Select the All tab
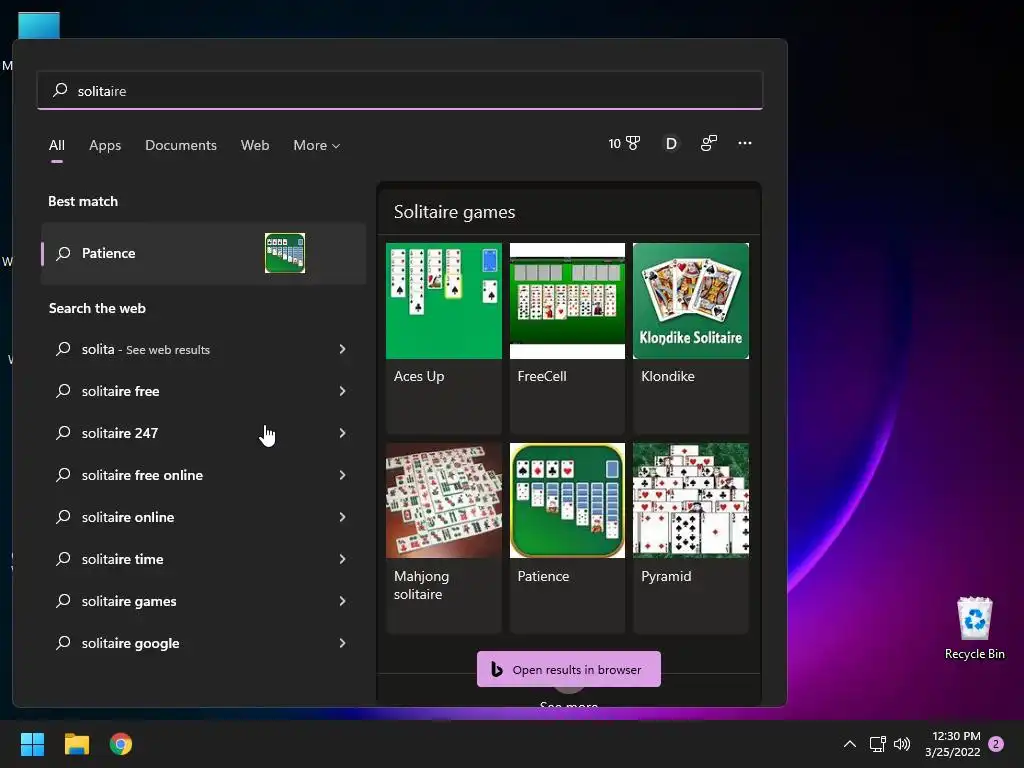The width and height of the screenshot is (1024, 768). pos(57,146)
